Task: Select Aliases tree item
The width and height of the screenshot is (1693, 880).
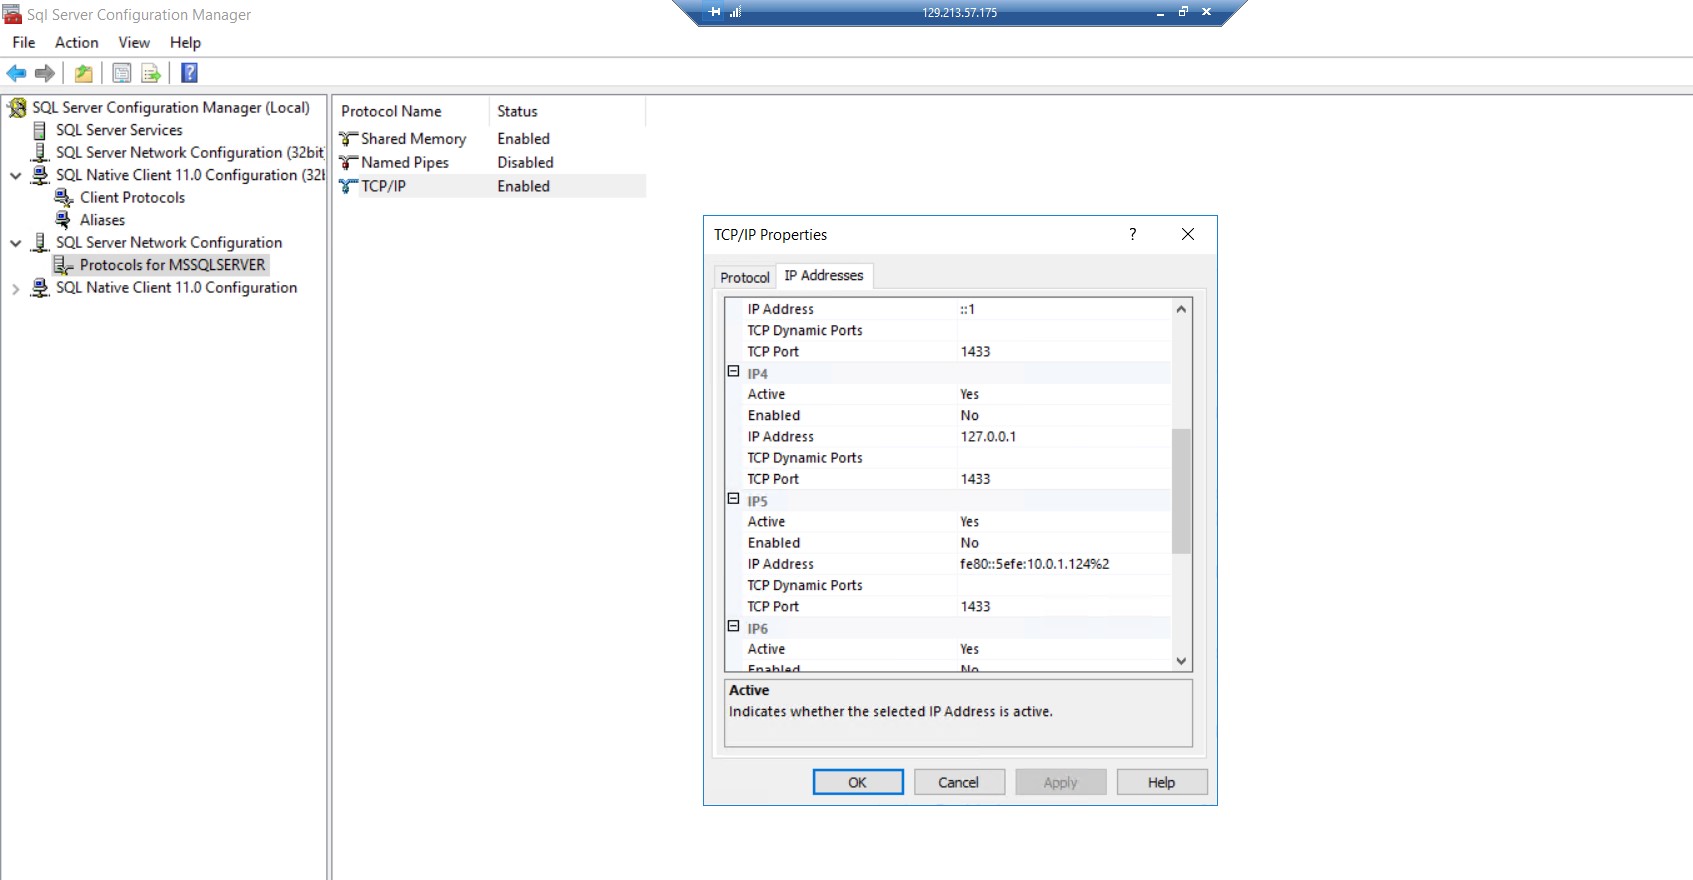Action: click(x=102, y=220)
